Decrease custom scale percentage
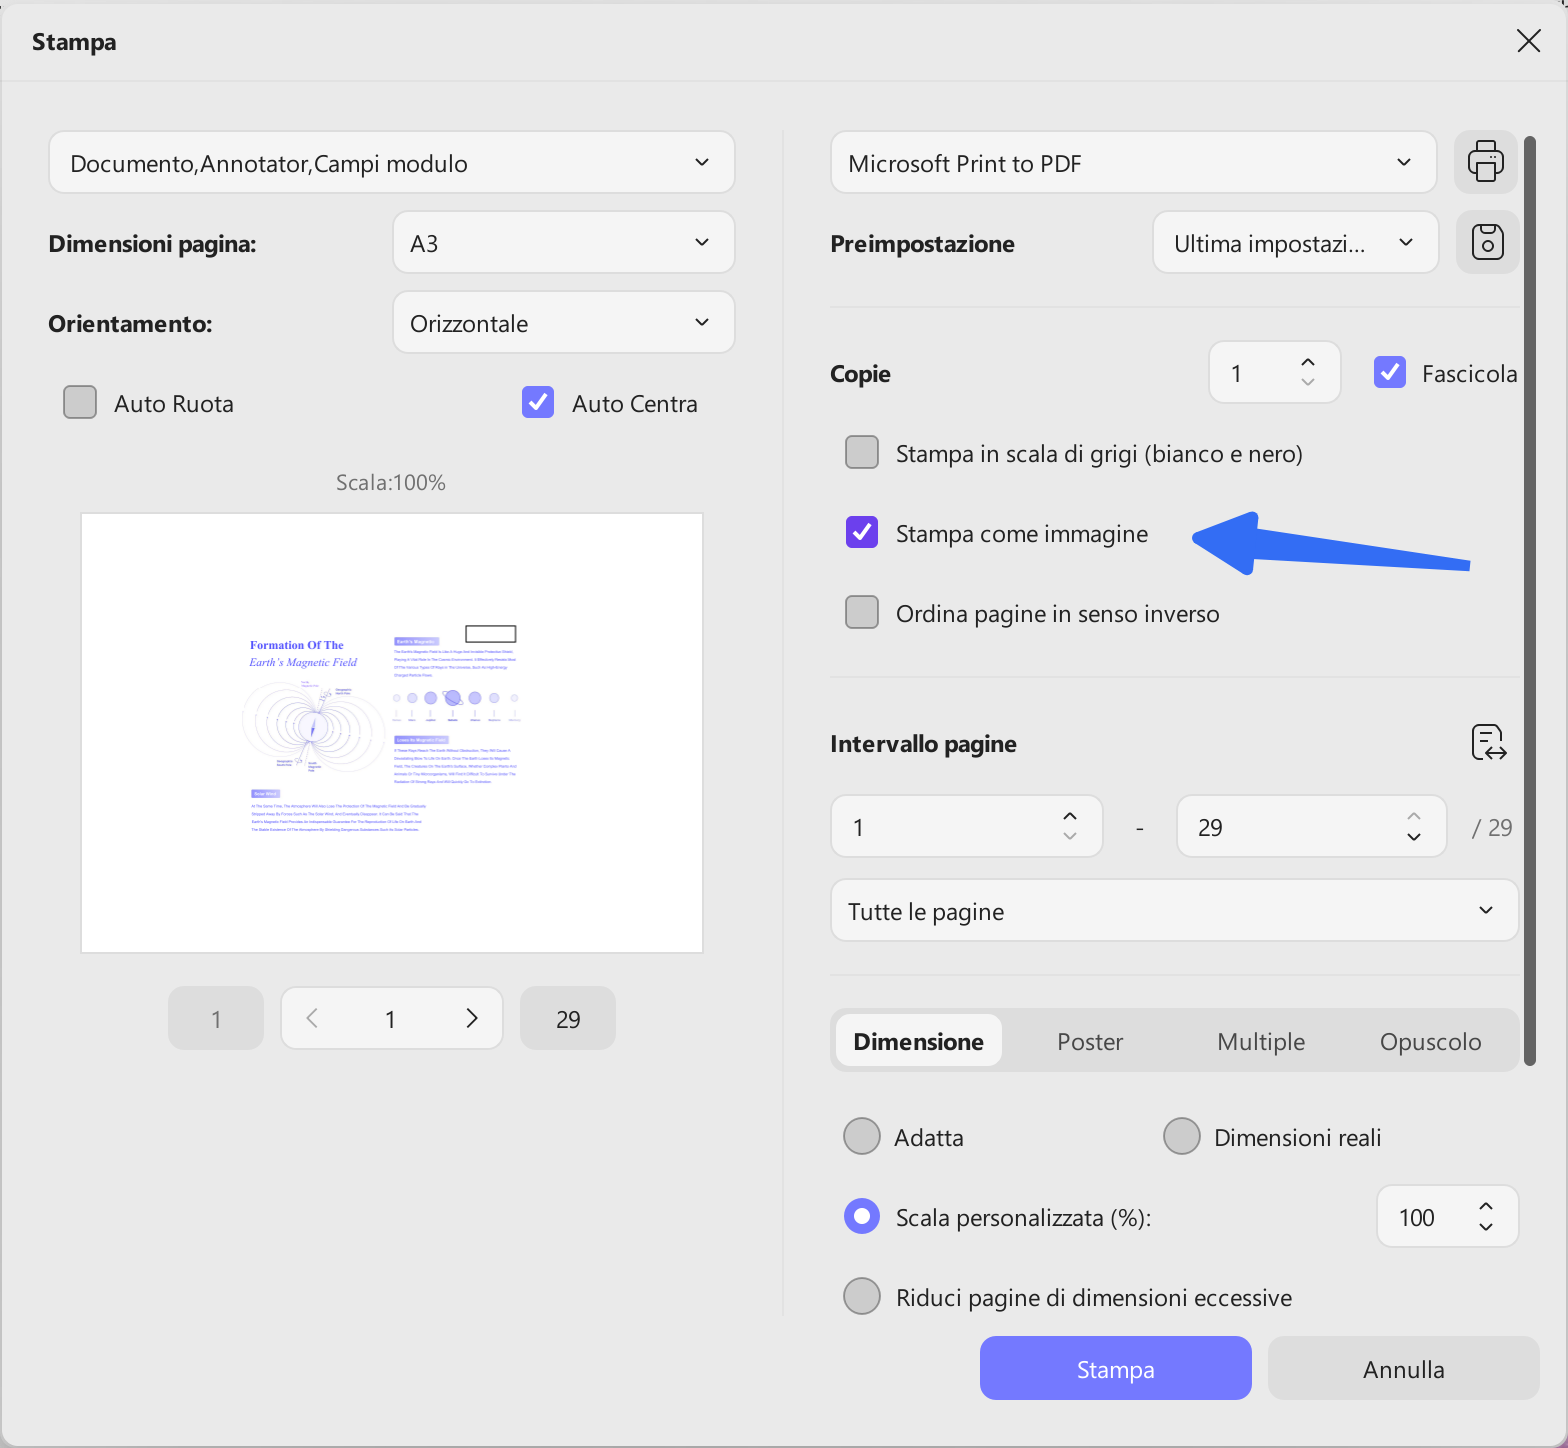 click(1486, 1227)
